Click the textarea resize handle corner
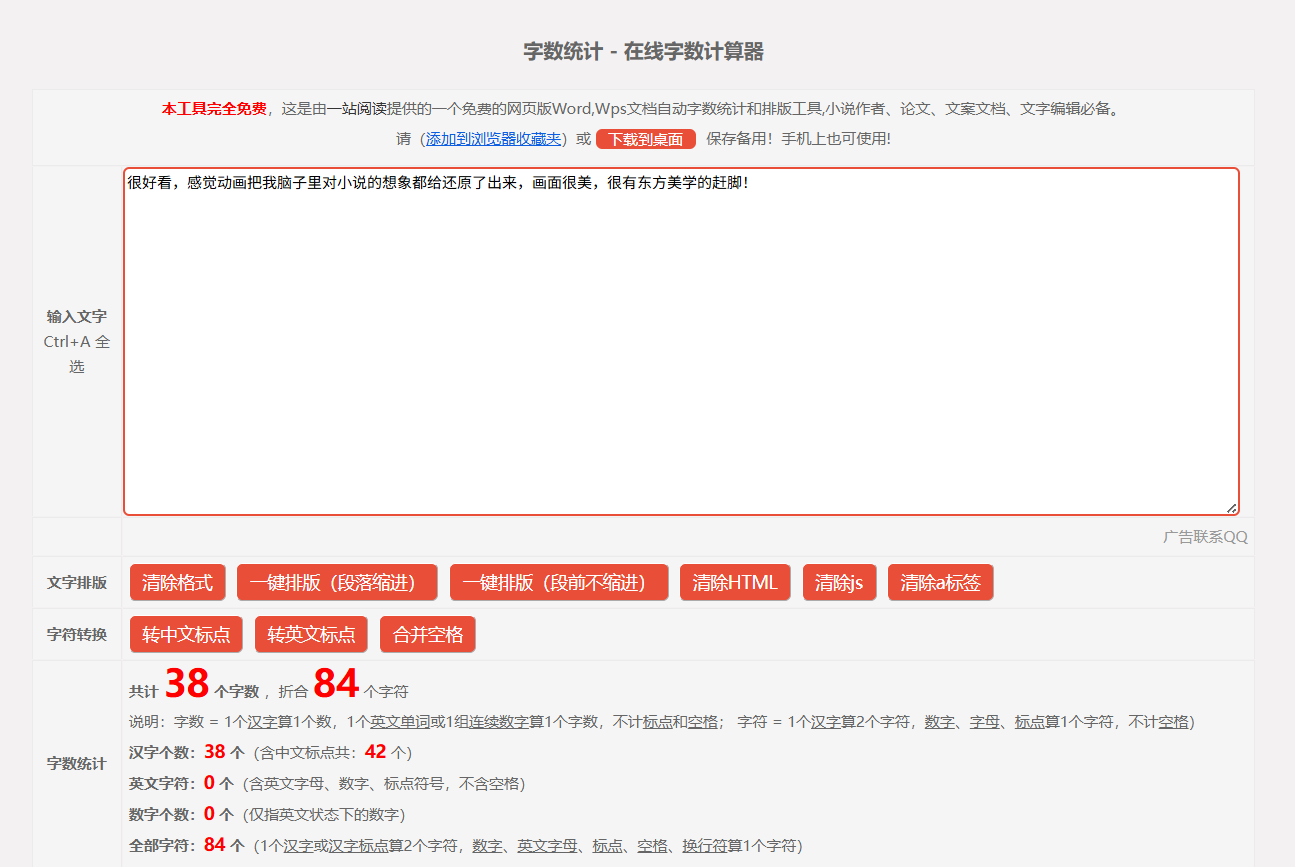The image size is (1295, 867). tap(1231, 507)
